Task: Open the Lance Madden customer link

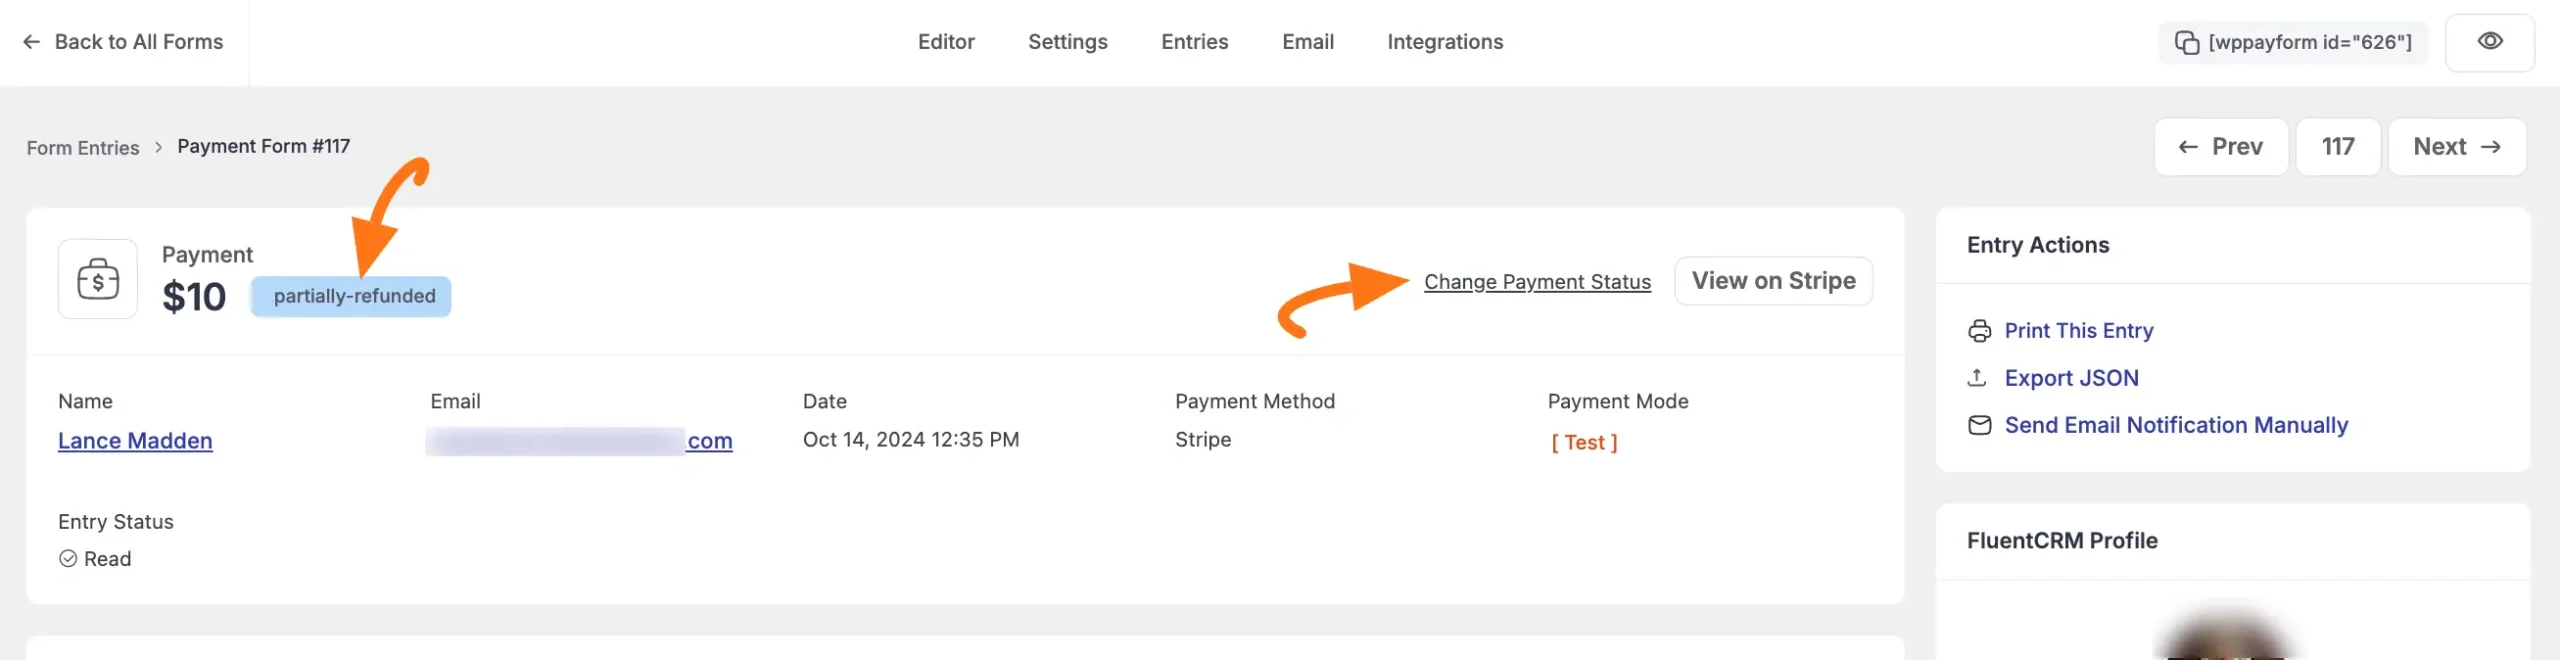Action: (135, 441)
